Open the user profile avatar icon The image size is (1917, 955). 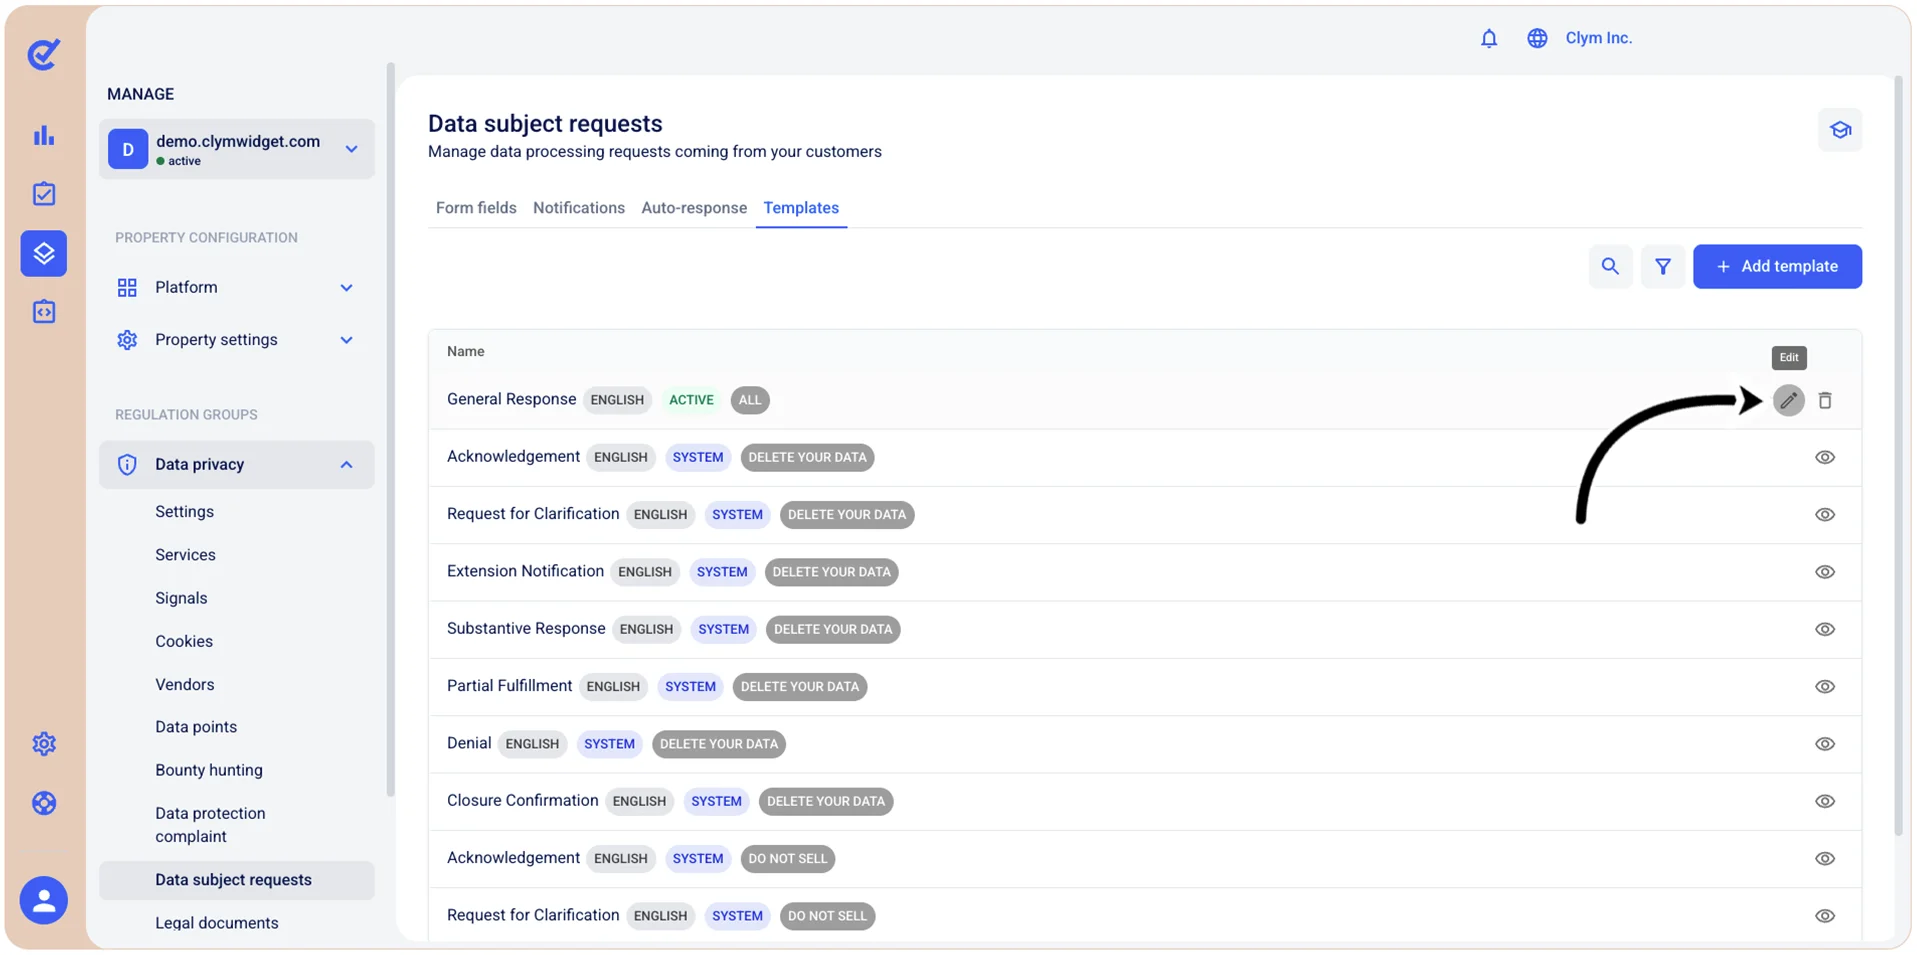click(44, 900)
